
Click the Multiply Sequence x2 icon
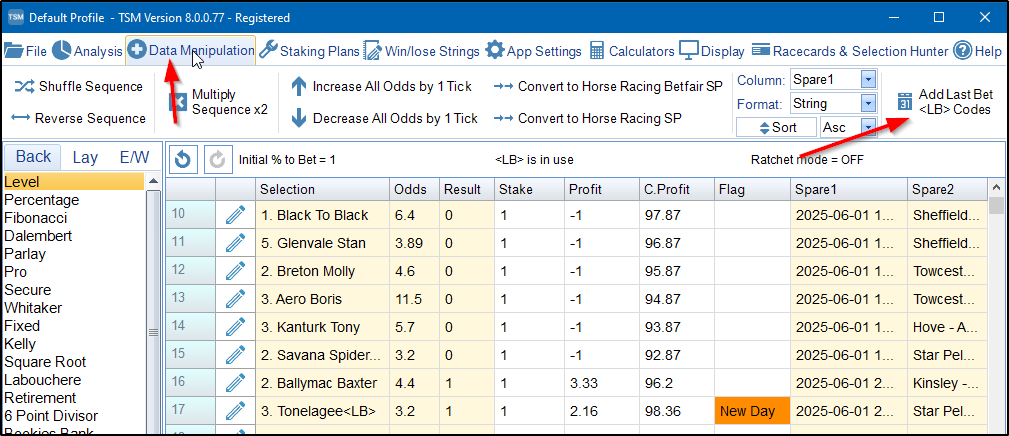pyautogui.click(x=178, y=102)
